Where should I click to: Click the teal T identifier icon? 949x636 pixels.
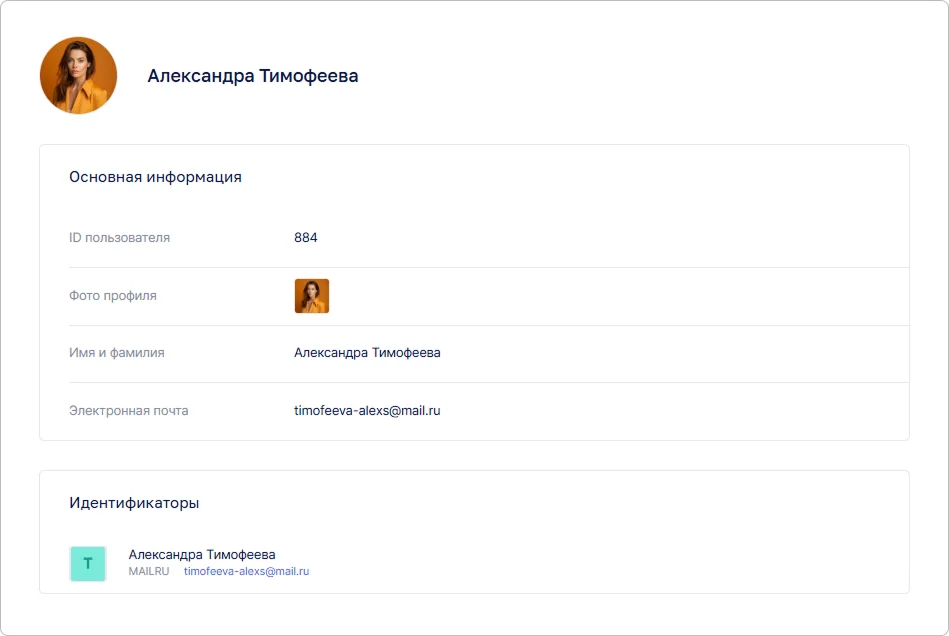[87, 563]
